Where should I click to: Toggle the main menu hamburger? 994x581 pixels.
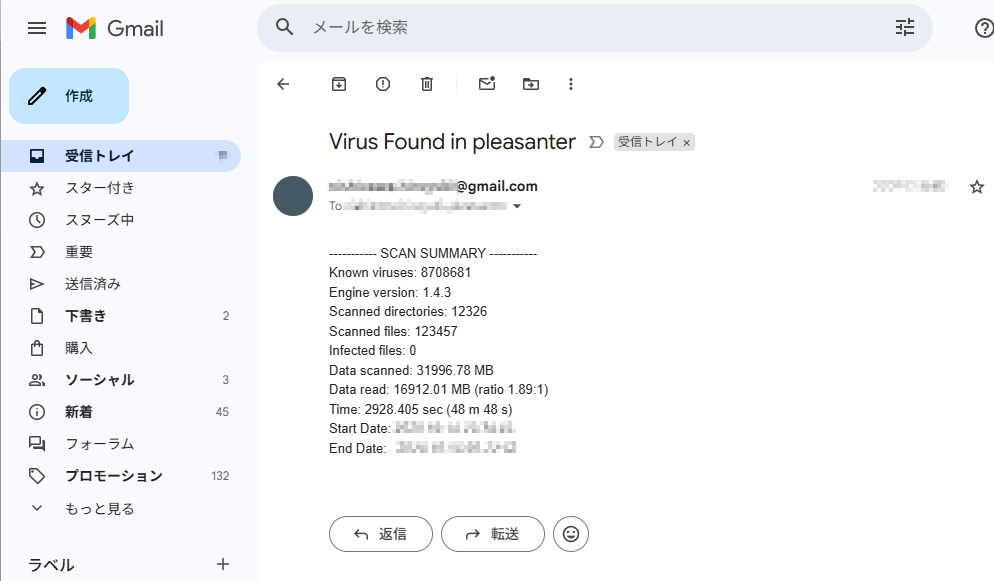click(x=37, y=28)
